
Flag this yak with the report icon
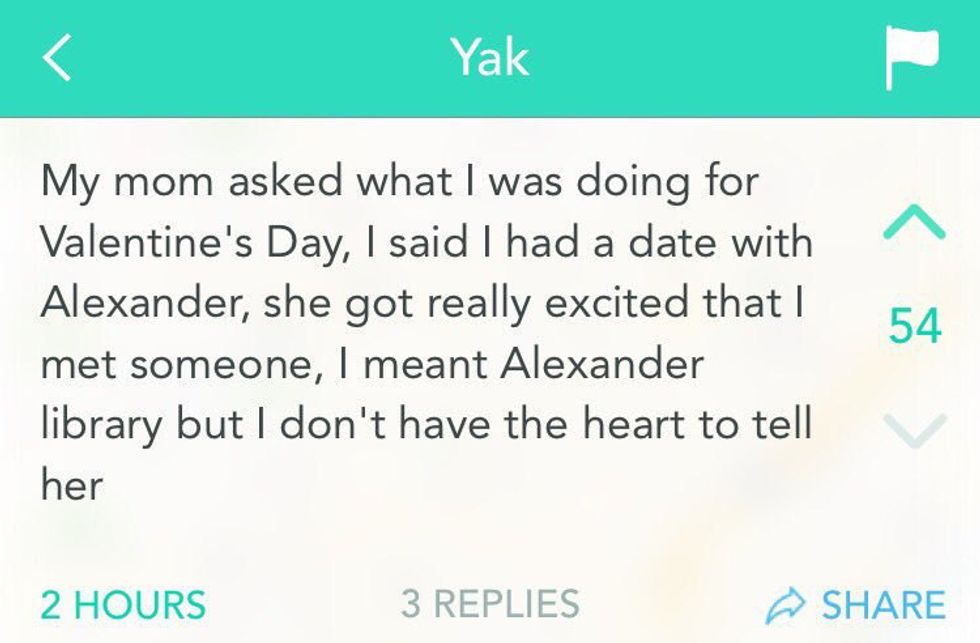pyautogui.click(x=911, y=58)
